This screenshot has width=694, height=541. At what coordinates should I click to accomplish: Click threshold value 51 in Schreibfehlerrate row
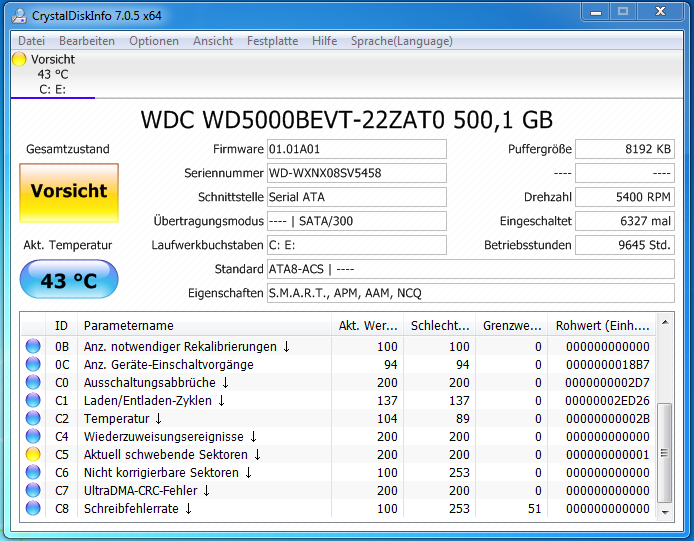(x=534, y=508)
